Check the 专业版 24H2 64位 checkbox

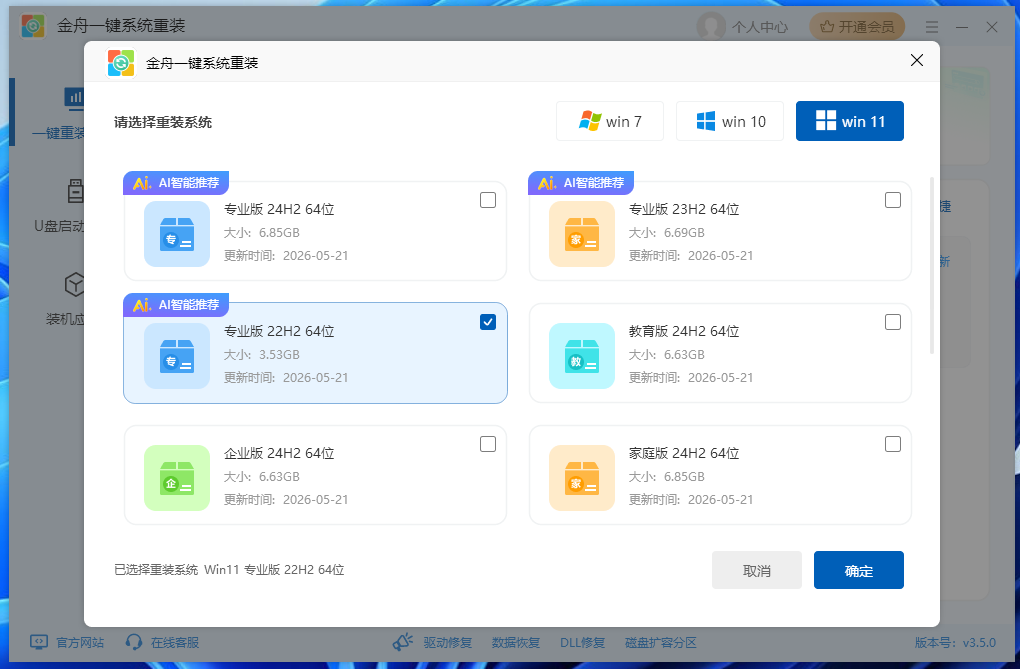[x=488, y=200]
